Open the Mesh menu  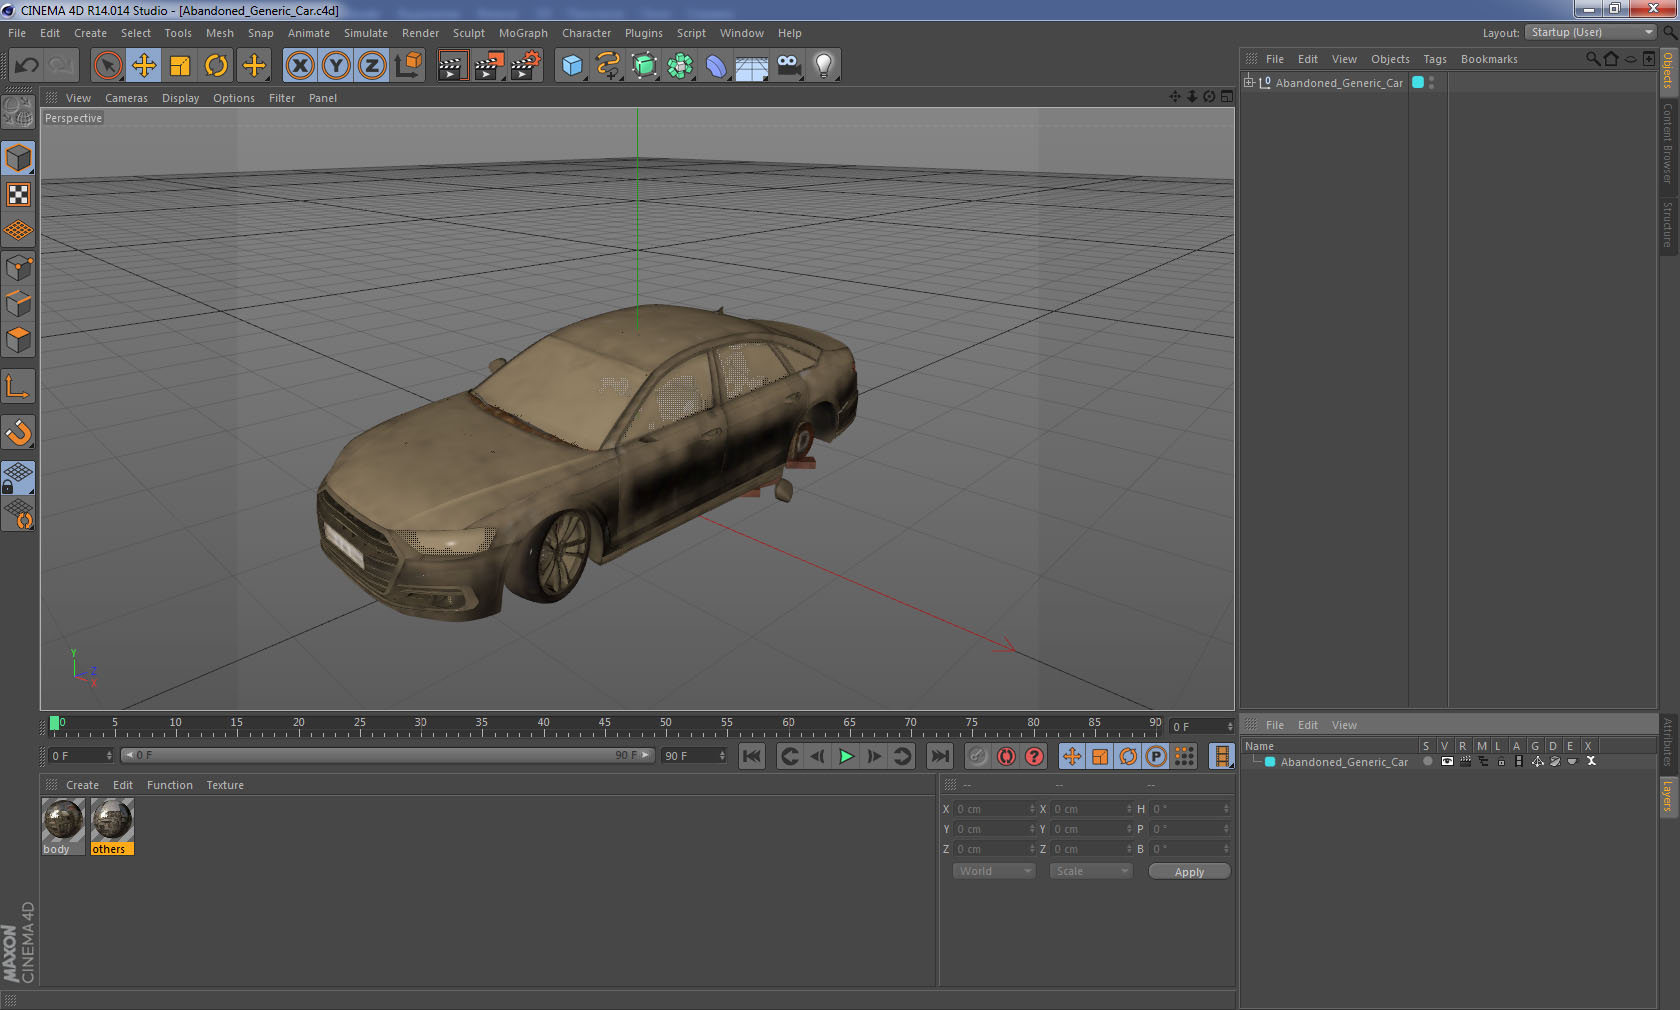(220, 33)
